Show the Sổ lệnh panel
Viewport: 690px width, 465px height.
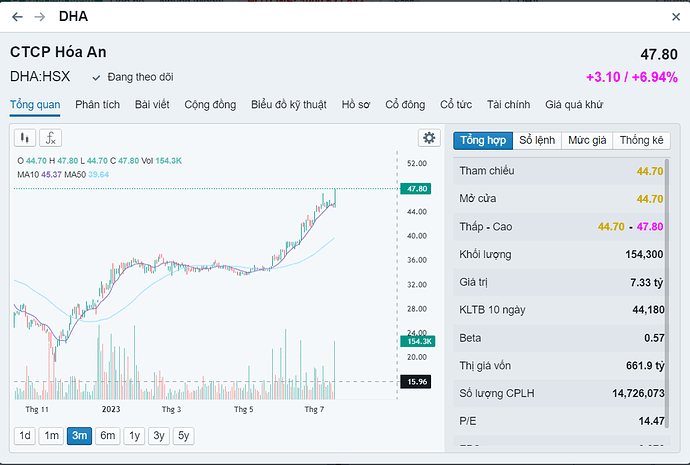coord(538,140)
